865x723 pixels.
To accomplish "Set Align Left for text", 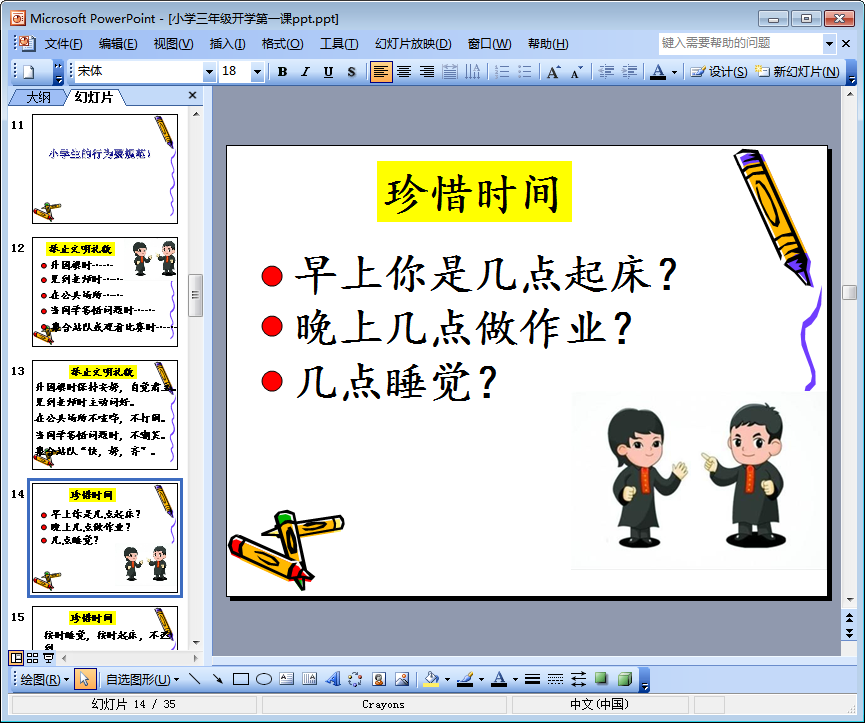I will coord(381,72).
